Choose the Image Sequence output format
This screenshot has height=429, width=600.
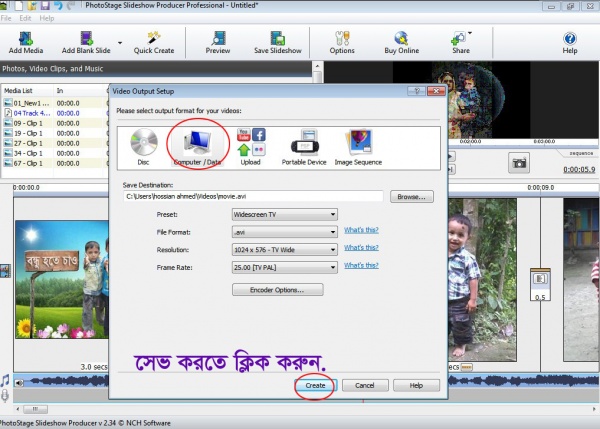click(x=358, y=147)
